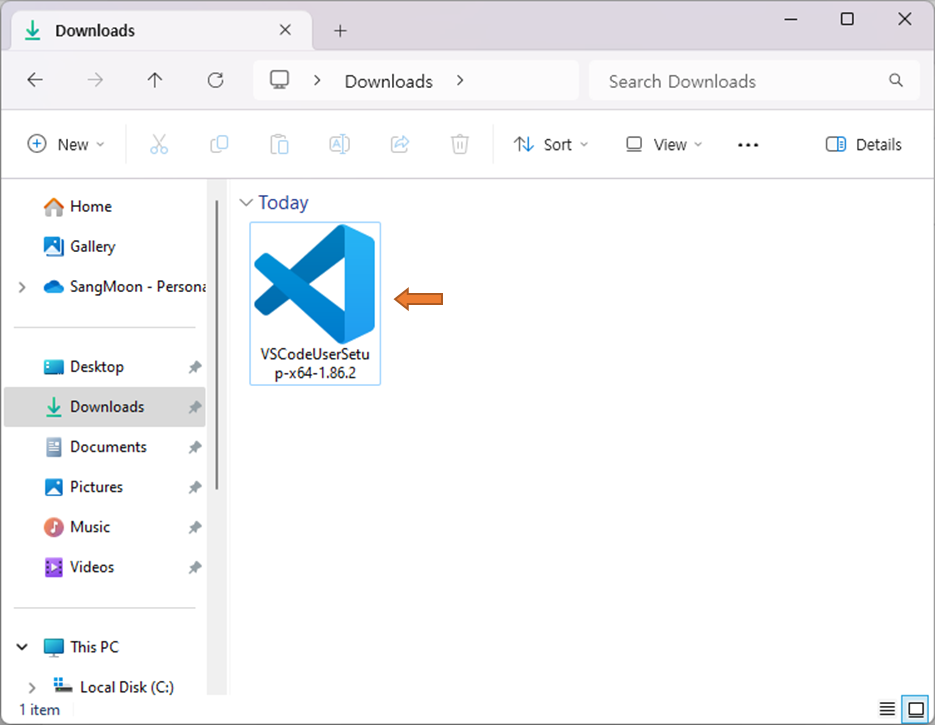Click the file name VSCodeUserSetup-x64-1.86.2
Viewport: 935px width, 725px height.
[315, 363]
